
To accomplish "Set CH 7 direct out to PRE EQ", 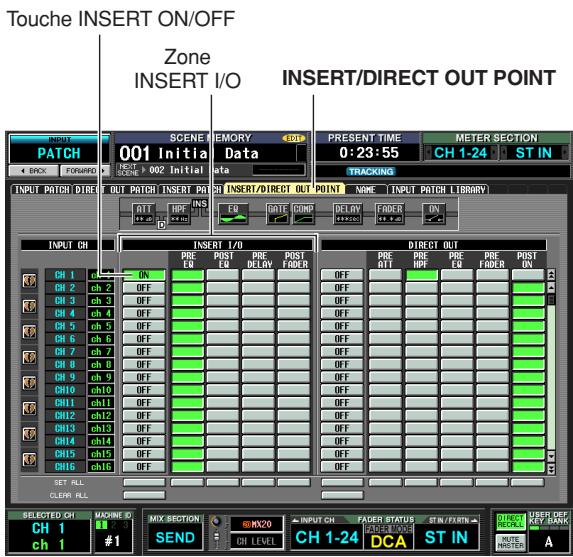I will pyautogui.click(x=457, y=352).
